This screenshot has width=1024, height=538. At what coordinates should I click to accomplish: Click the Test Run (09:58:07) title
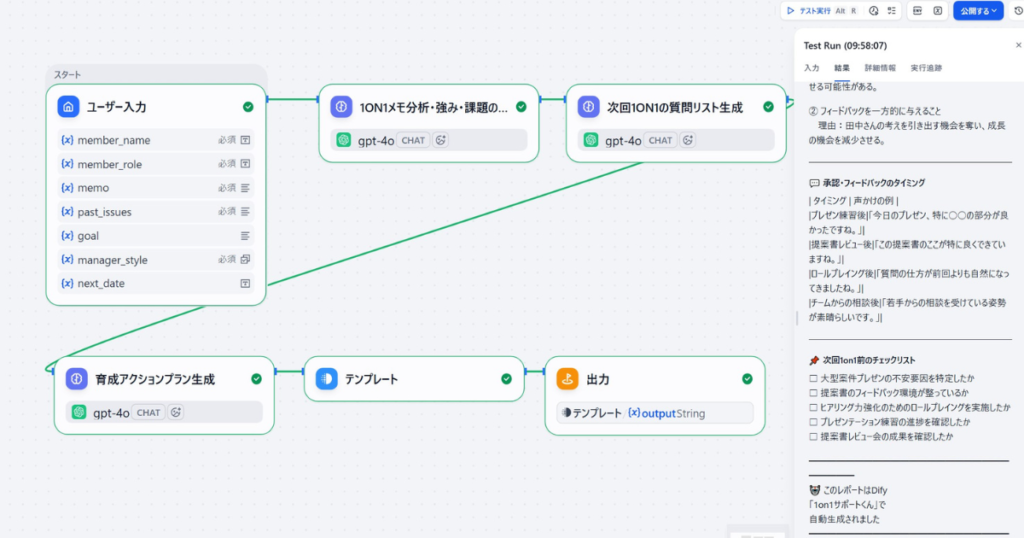coord(845,46)
